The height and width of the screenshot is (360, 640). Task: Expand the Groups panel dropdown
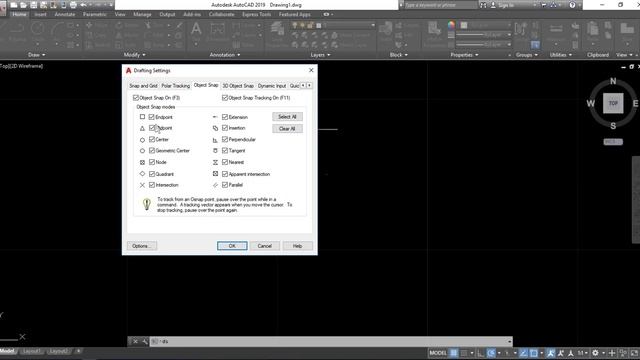pos(536,55)
